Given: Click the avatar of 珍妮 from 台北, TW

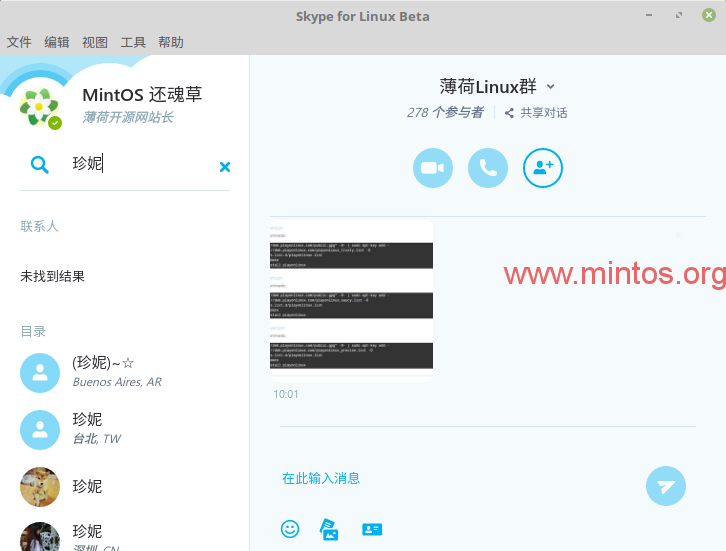Looking at the screenshot, I should click(40, 430).
